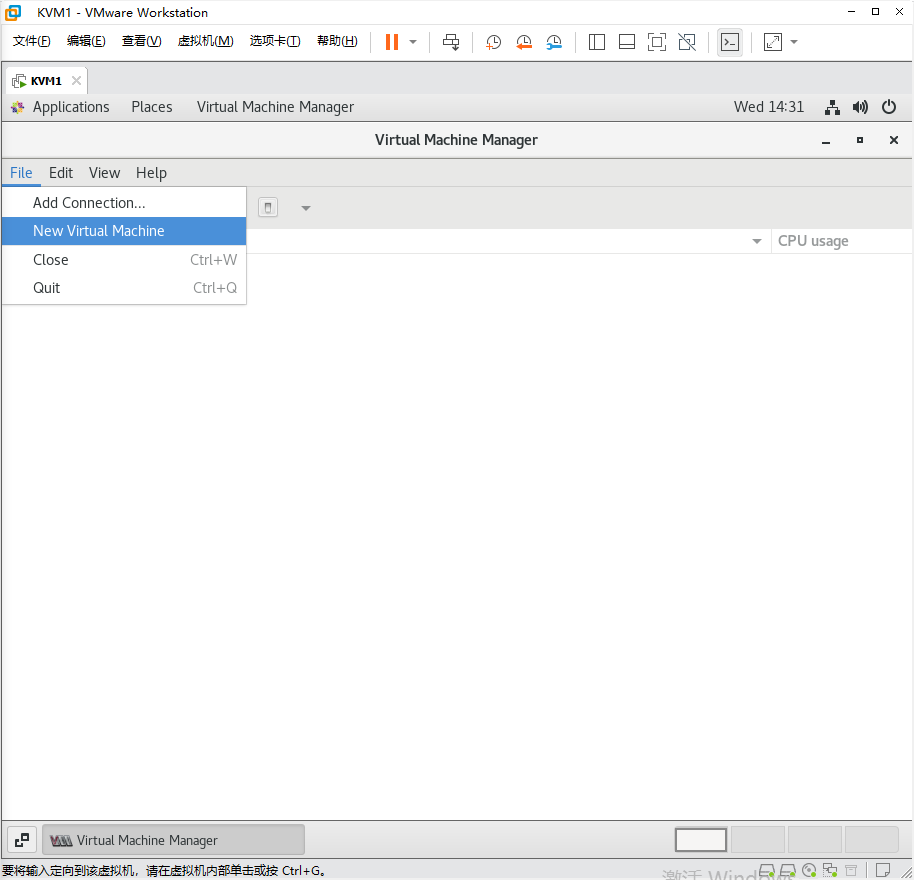Take a snapshot of this virtual machine
914x880 pixels.
pyautogui.click(x=493, y=42)
